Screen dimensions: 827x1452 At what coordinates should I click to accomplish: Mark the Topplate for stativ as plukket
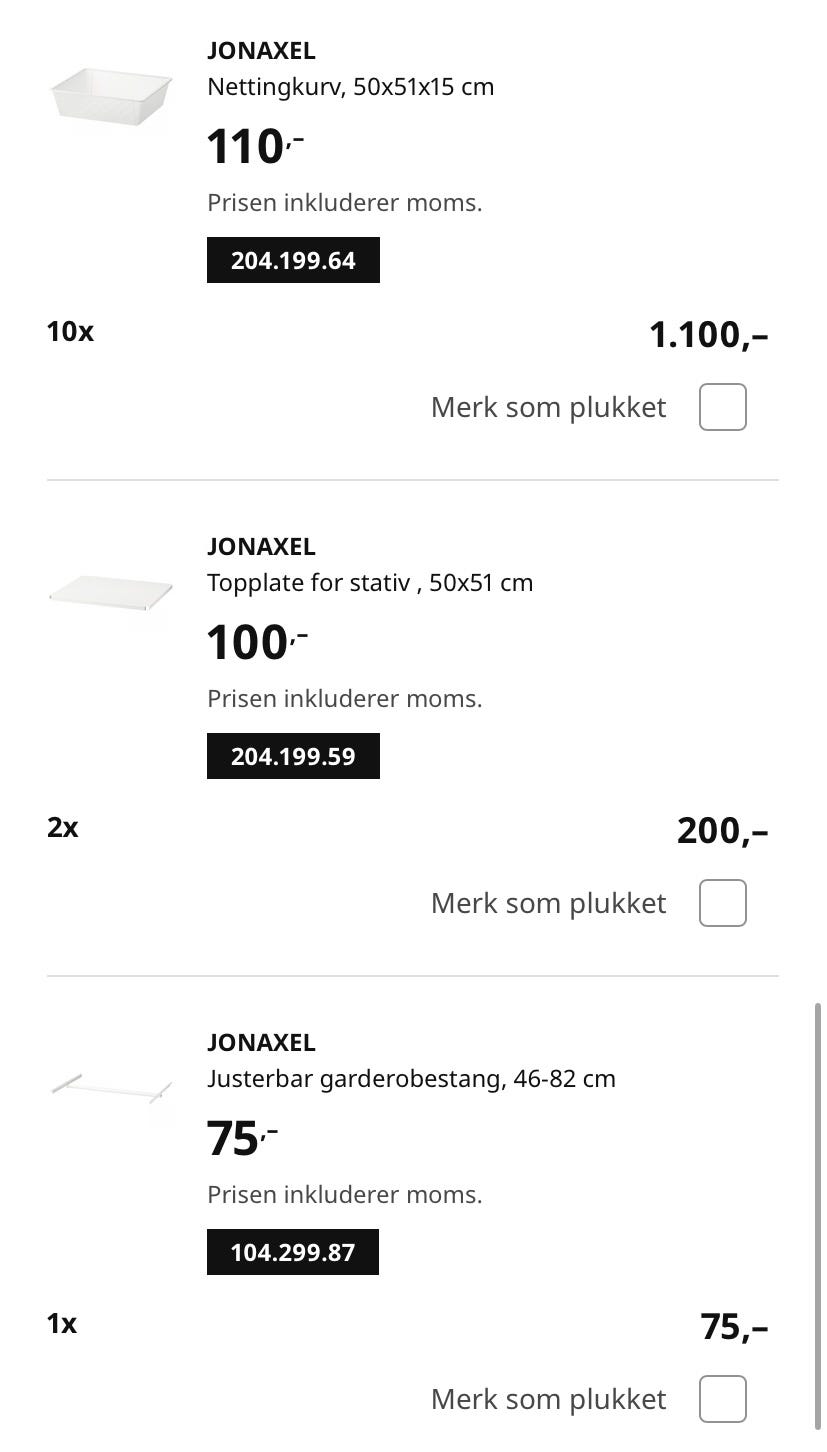point(722,903)
